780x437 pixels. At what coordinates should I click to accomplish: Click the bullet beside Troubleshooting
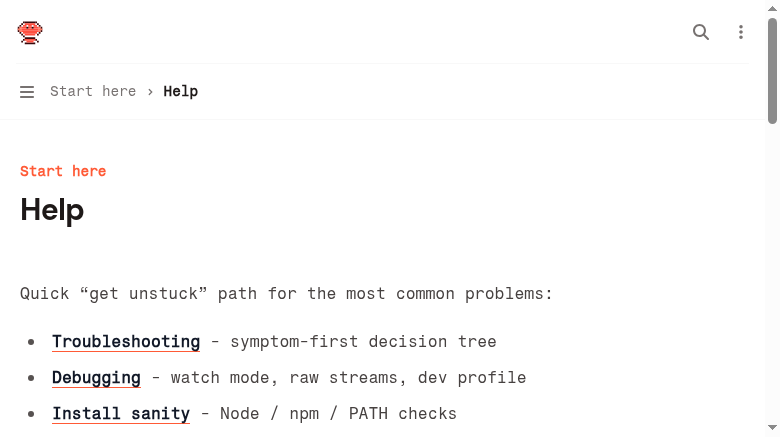[x=31, y=342]
